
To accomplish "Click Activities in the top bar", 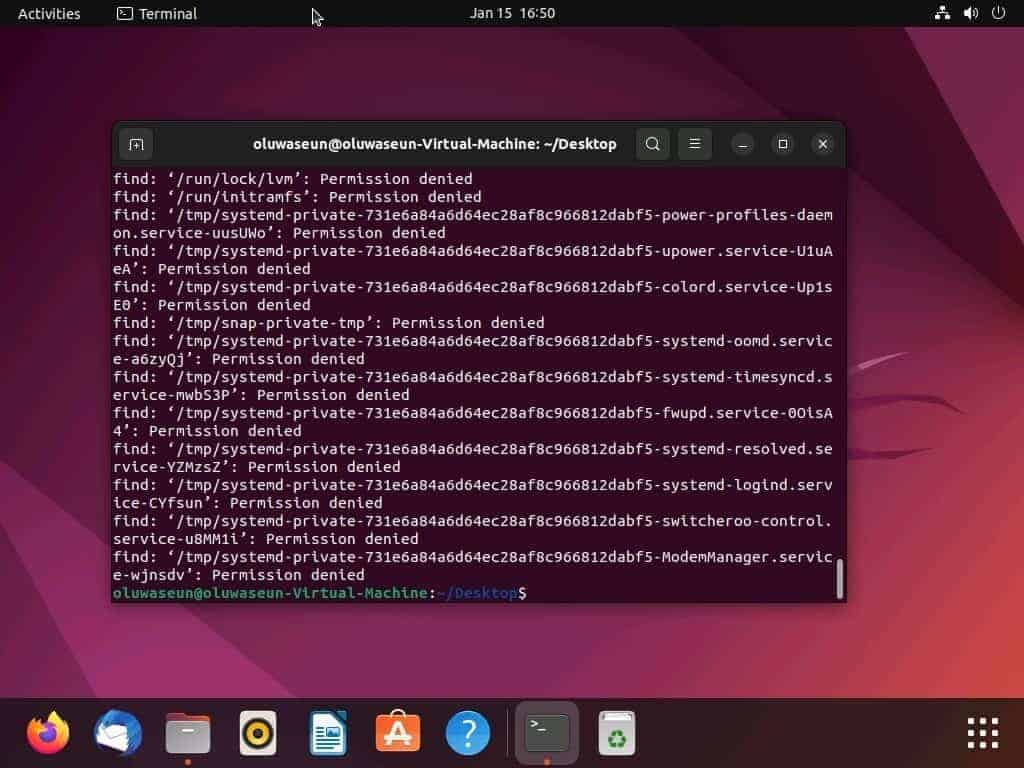I will 48,13.
